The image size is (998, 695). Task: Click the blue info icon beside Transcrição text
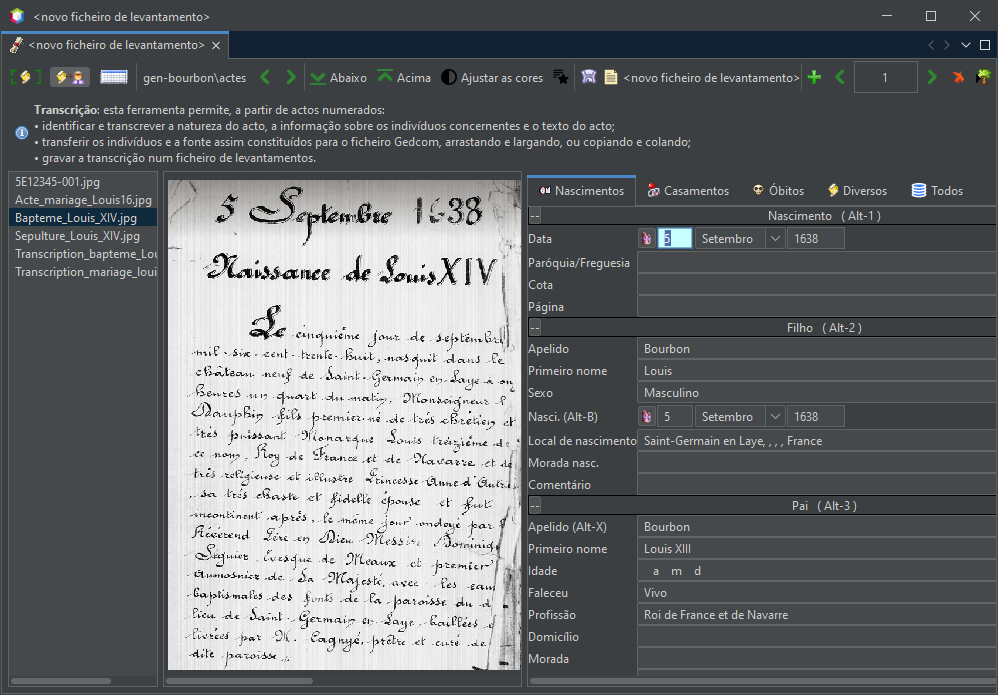pyautogui.click(x=22, y=133)
